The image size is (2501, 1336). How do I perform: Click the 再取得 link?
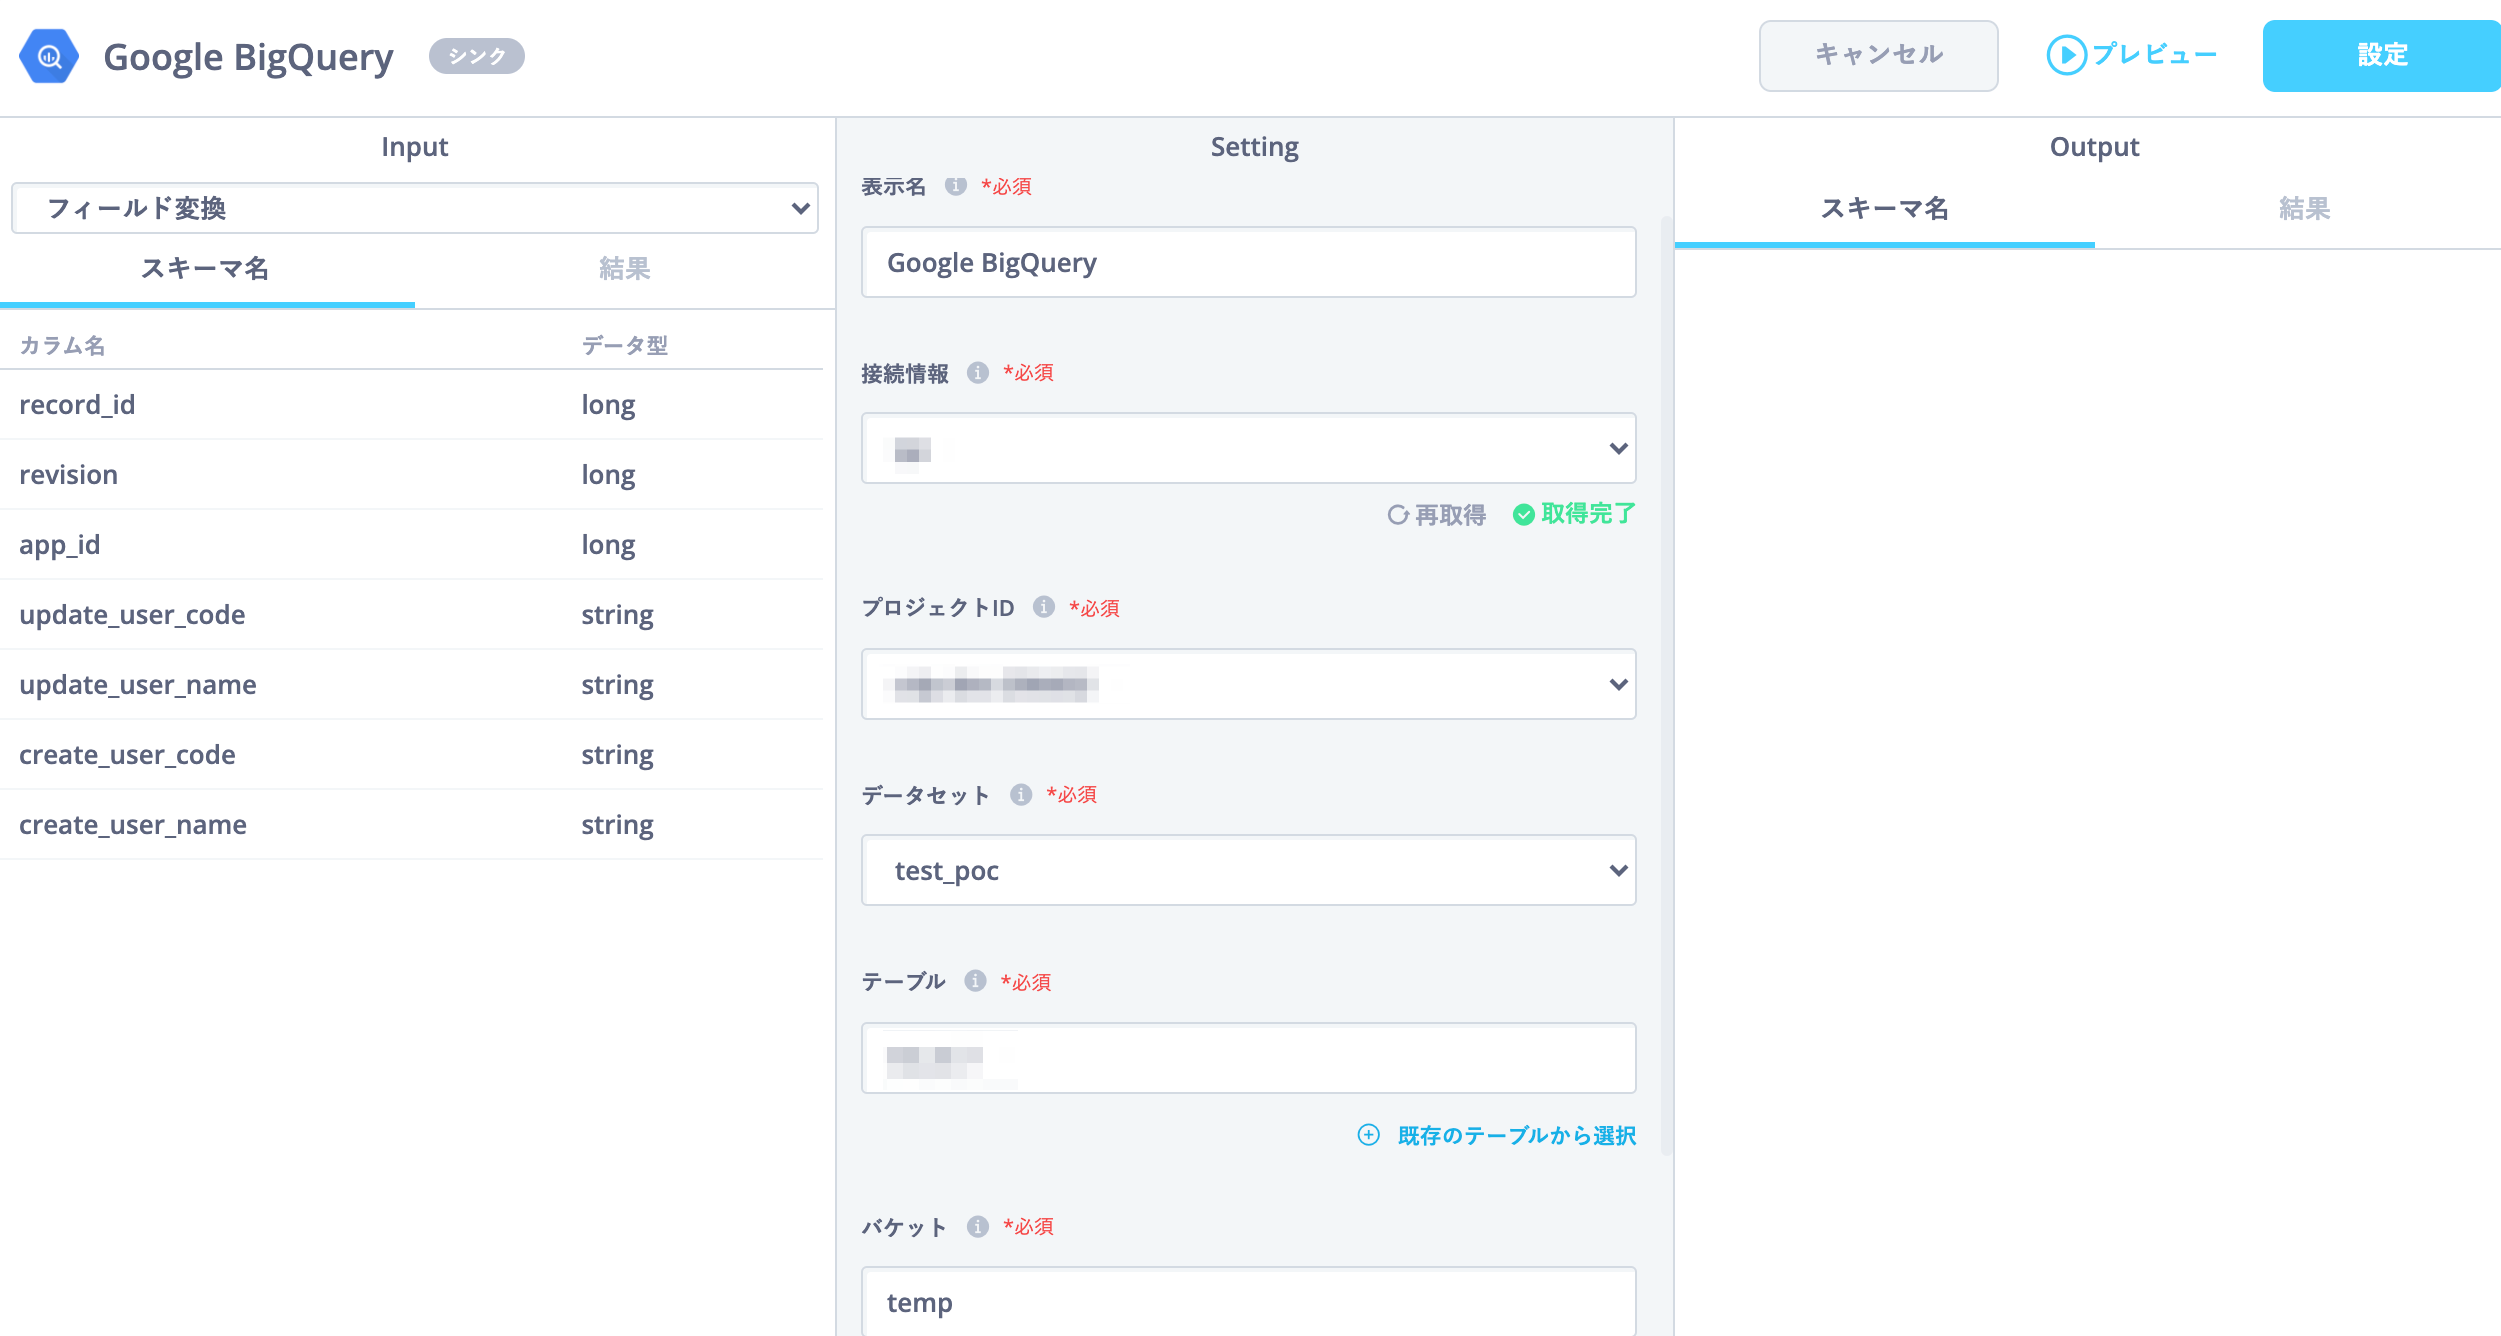(1437, 515)
